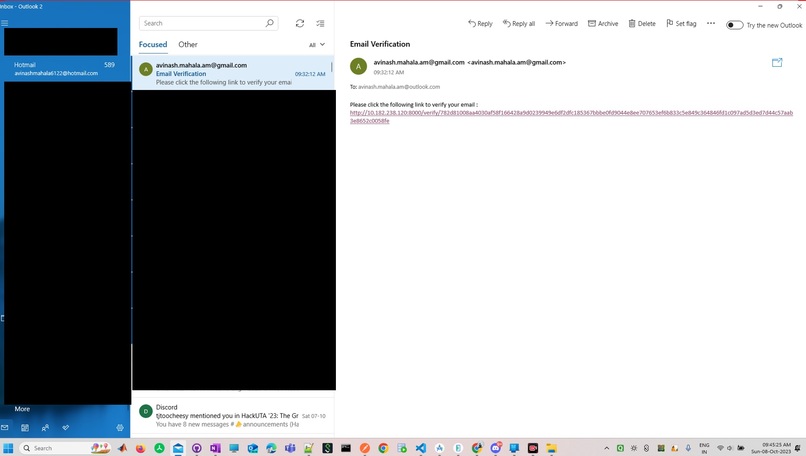The width and height of the screenshot is (806, 456).
Task: Click the sync mailbox icon
Action: [300, 23]
